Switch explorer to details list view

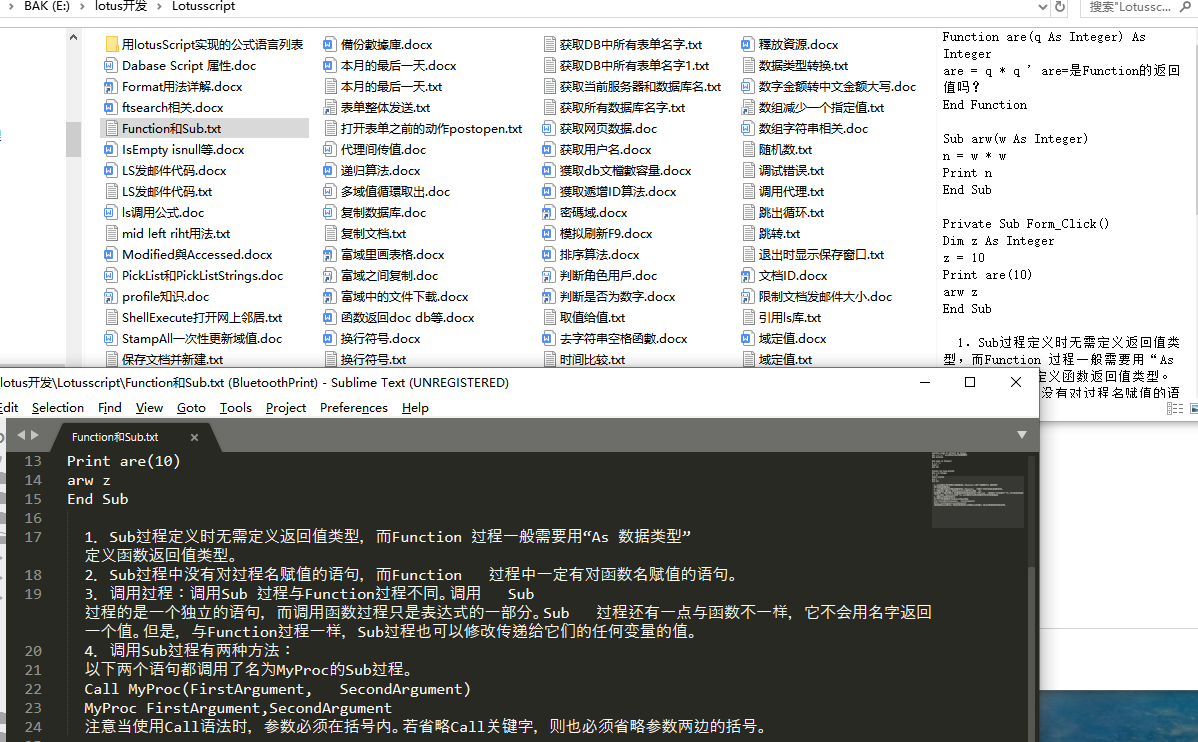click(x=1175, y=408)
